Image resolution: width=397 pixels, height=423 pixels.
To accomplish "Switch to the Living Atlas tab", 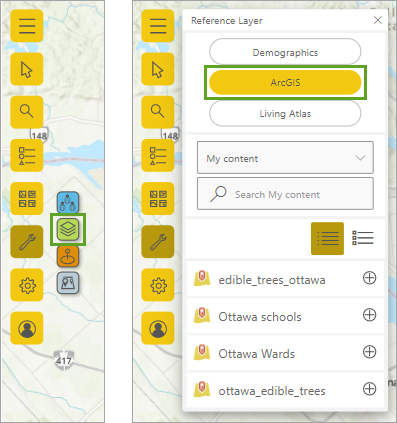I will (285, 113).
